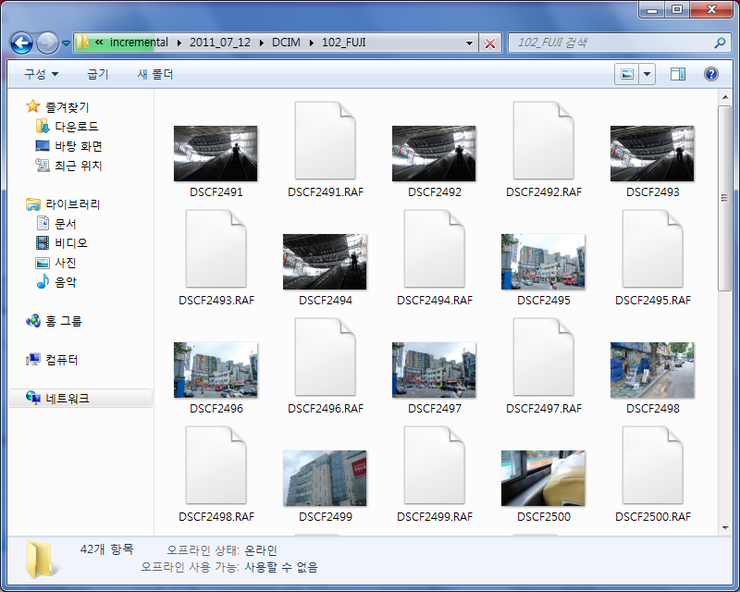Open the 구성 menu
Screen dimensions: 740x592
(41, 74)
